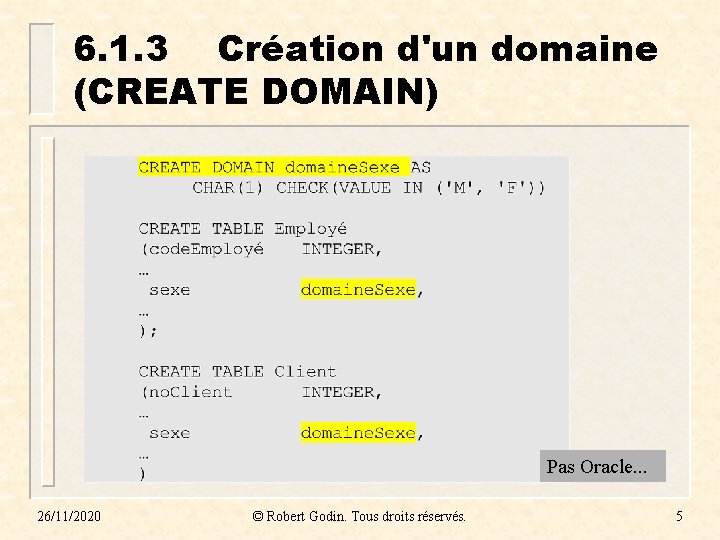Click 'sexe' in the Client table definition
Image resolution: width=720 pixels, height=540 pixels.
pos(169,433)
